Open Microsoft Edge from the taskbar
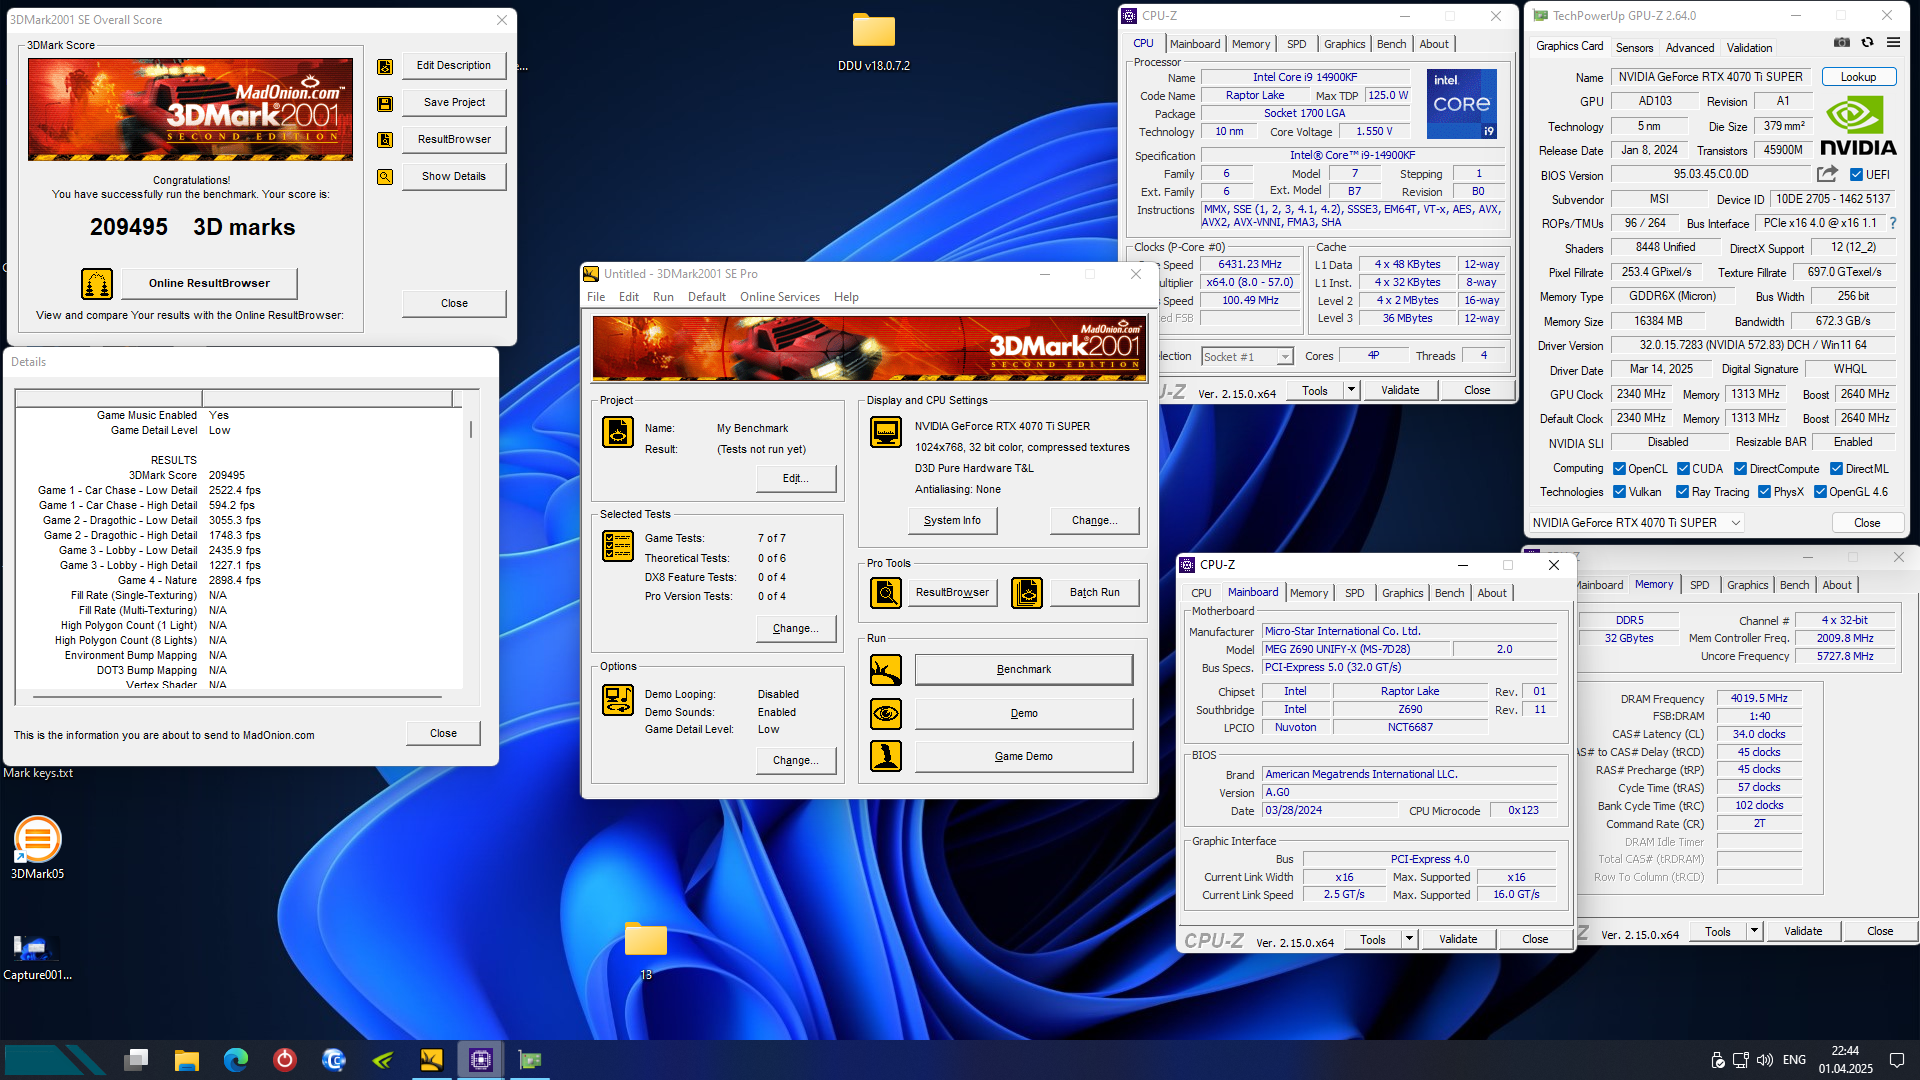Image resolution: width=1920 pixels, height=1080 pixels. pos(236,1060)
